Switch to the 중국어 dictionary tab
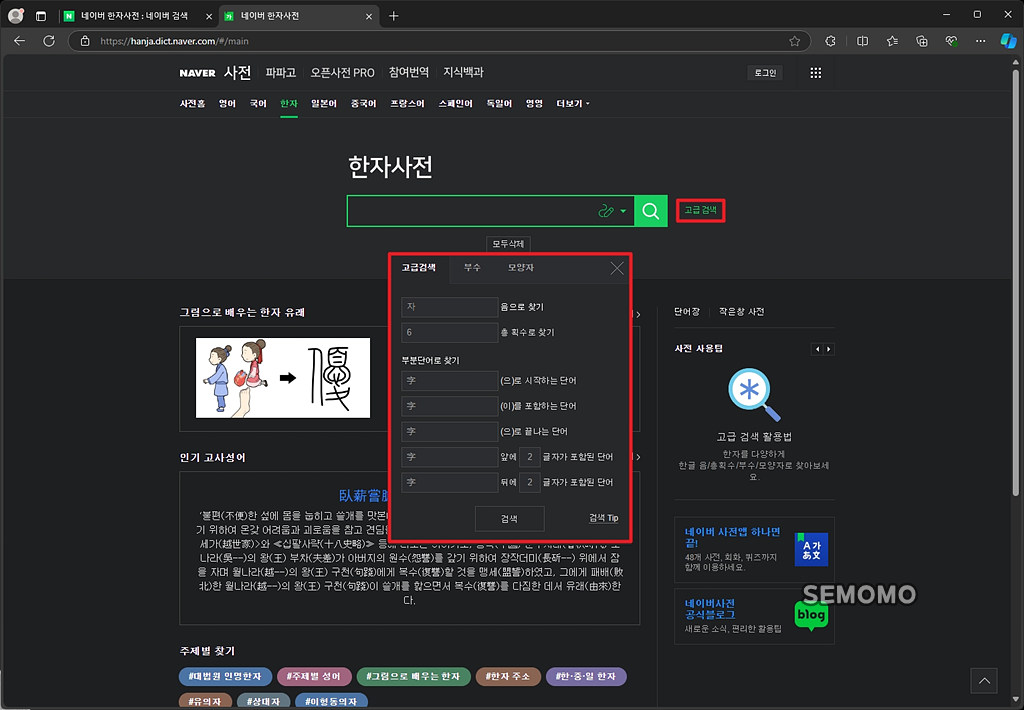Screen dimensions: 1024x710 point(363,104)
